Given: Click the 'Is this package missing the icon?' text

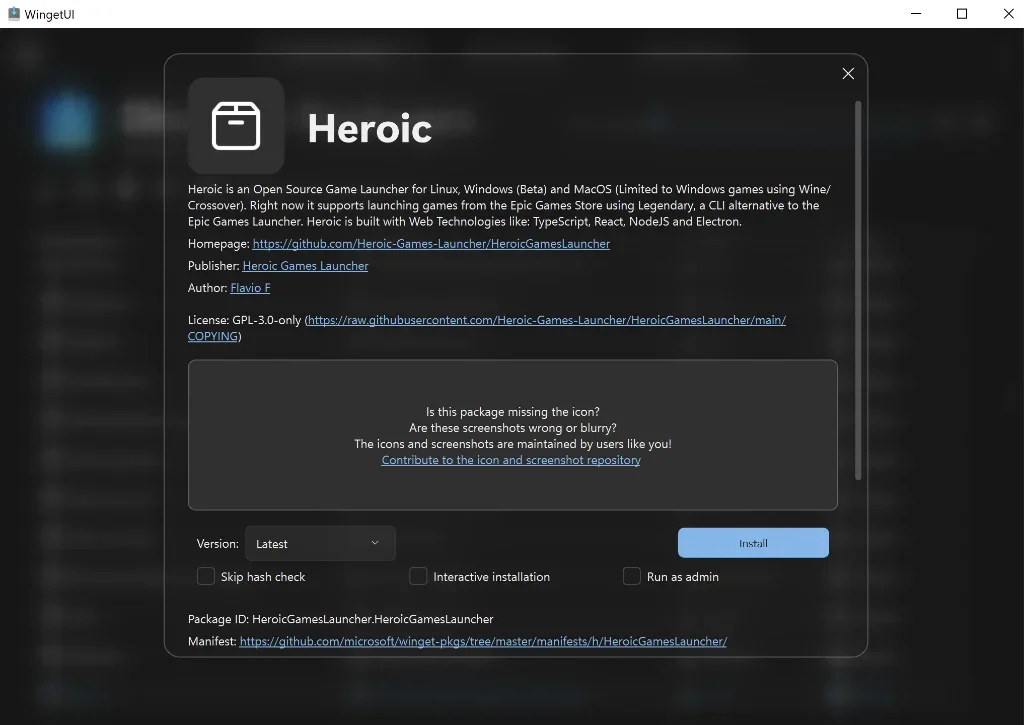Looking at the screenshot, I should 513,411.
